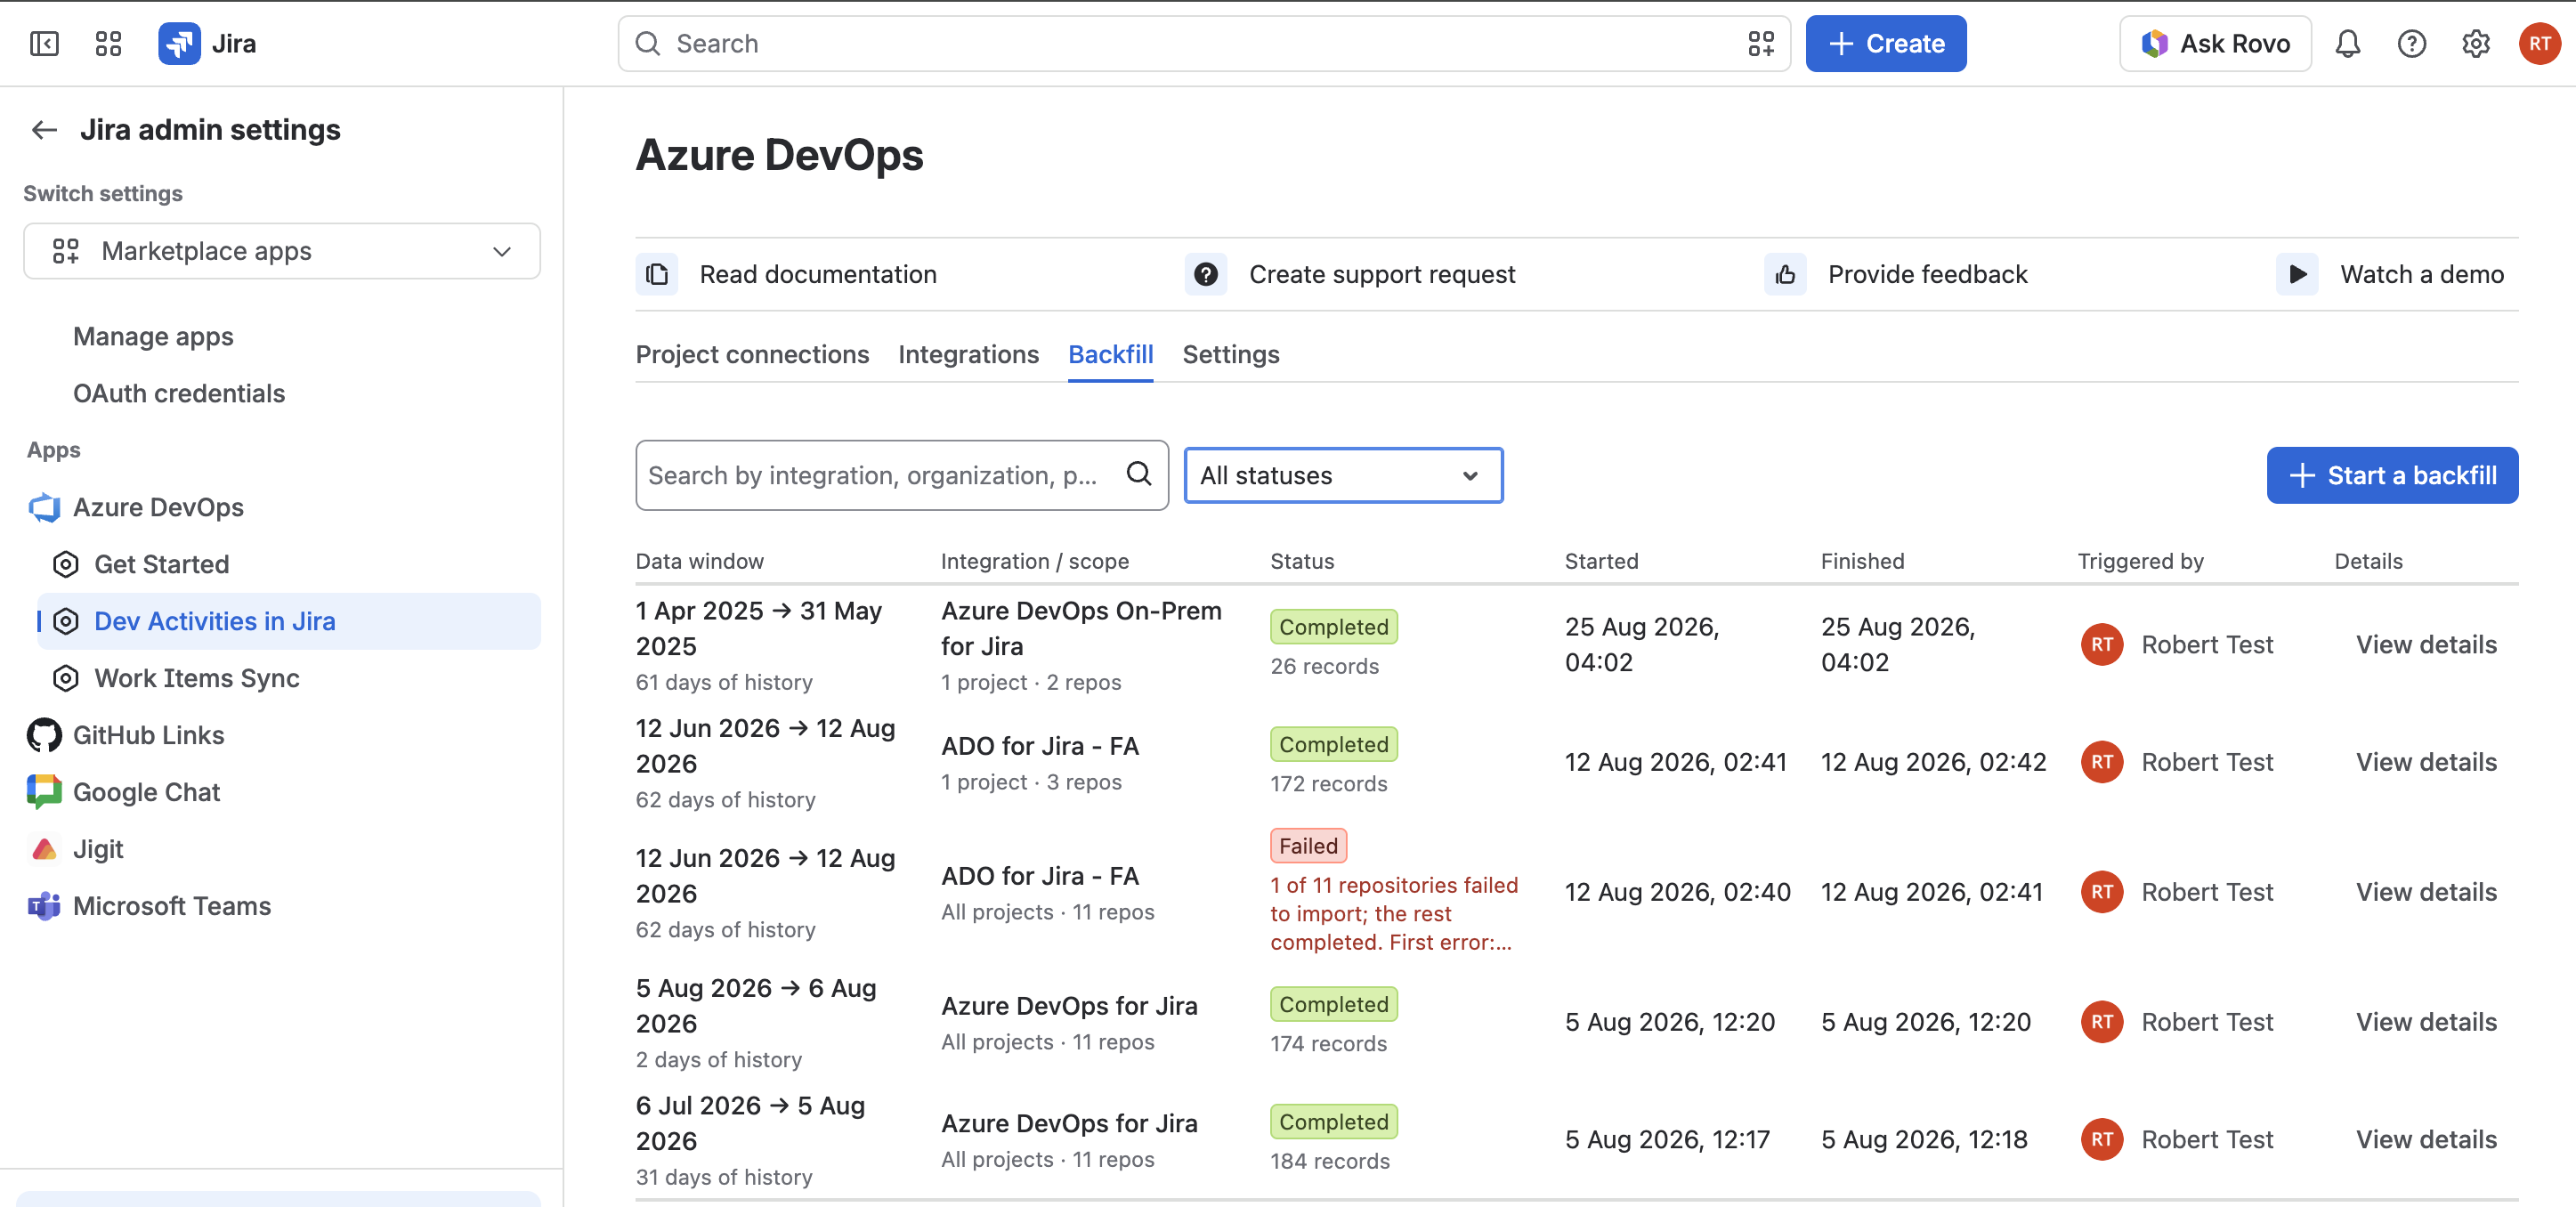This screenshot has width=2576, height=1207.
Task: View details for the 26 records backfill
Action: 2426,645
